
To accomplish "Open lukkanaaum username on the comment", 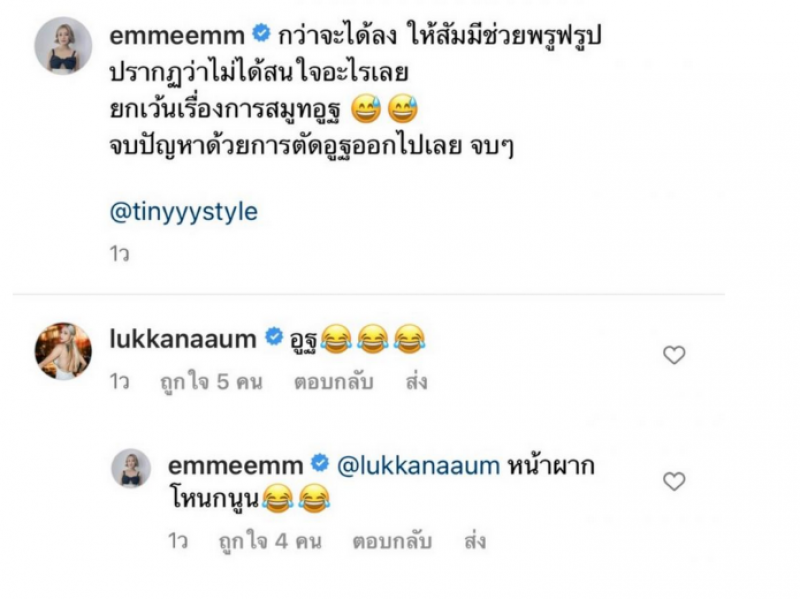I will pyautogui.click(x=183, y=339).
